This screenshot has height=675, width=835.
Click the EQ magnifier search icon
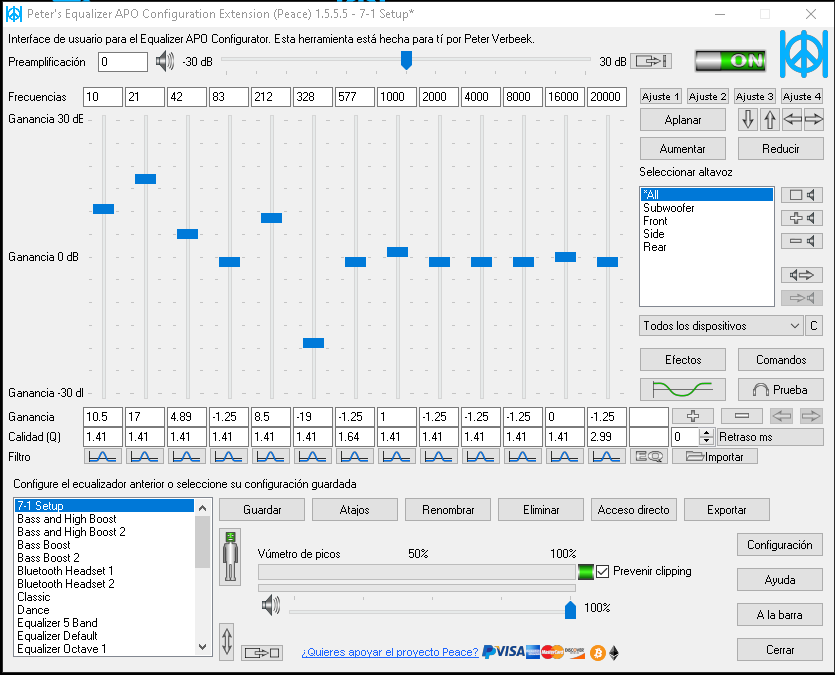pos(649,456)
